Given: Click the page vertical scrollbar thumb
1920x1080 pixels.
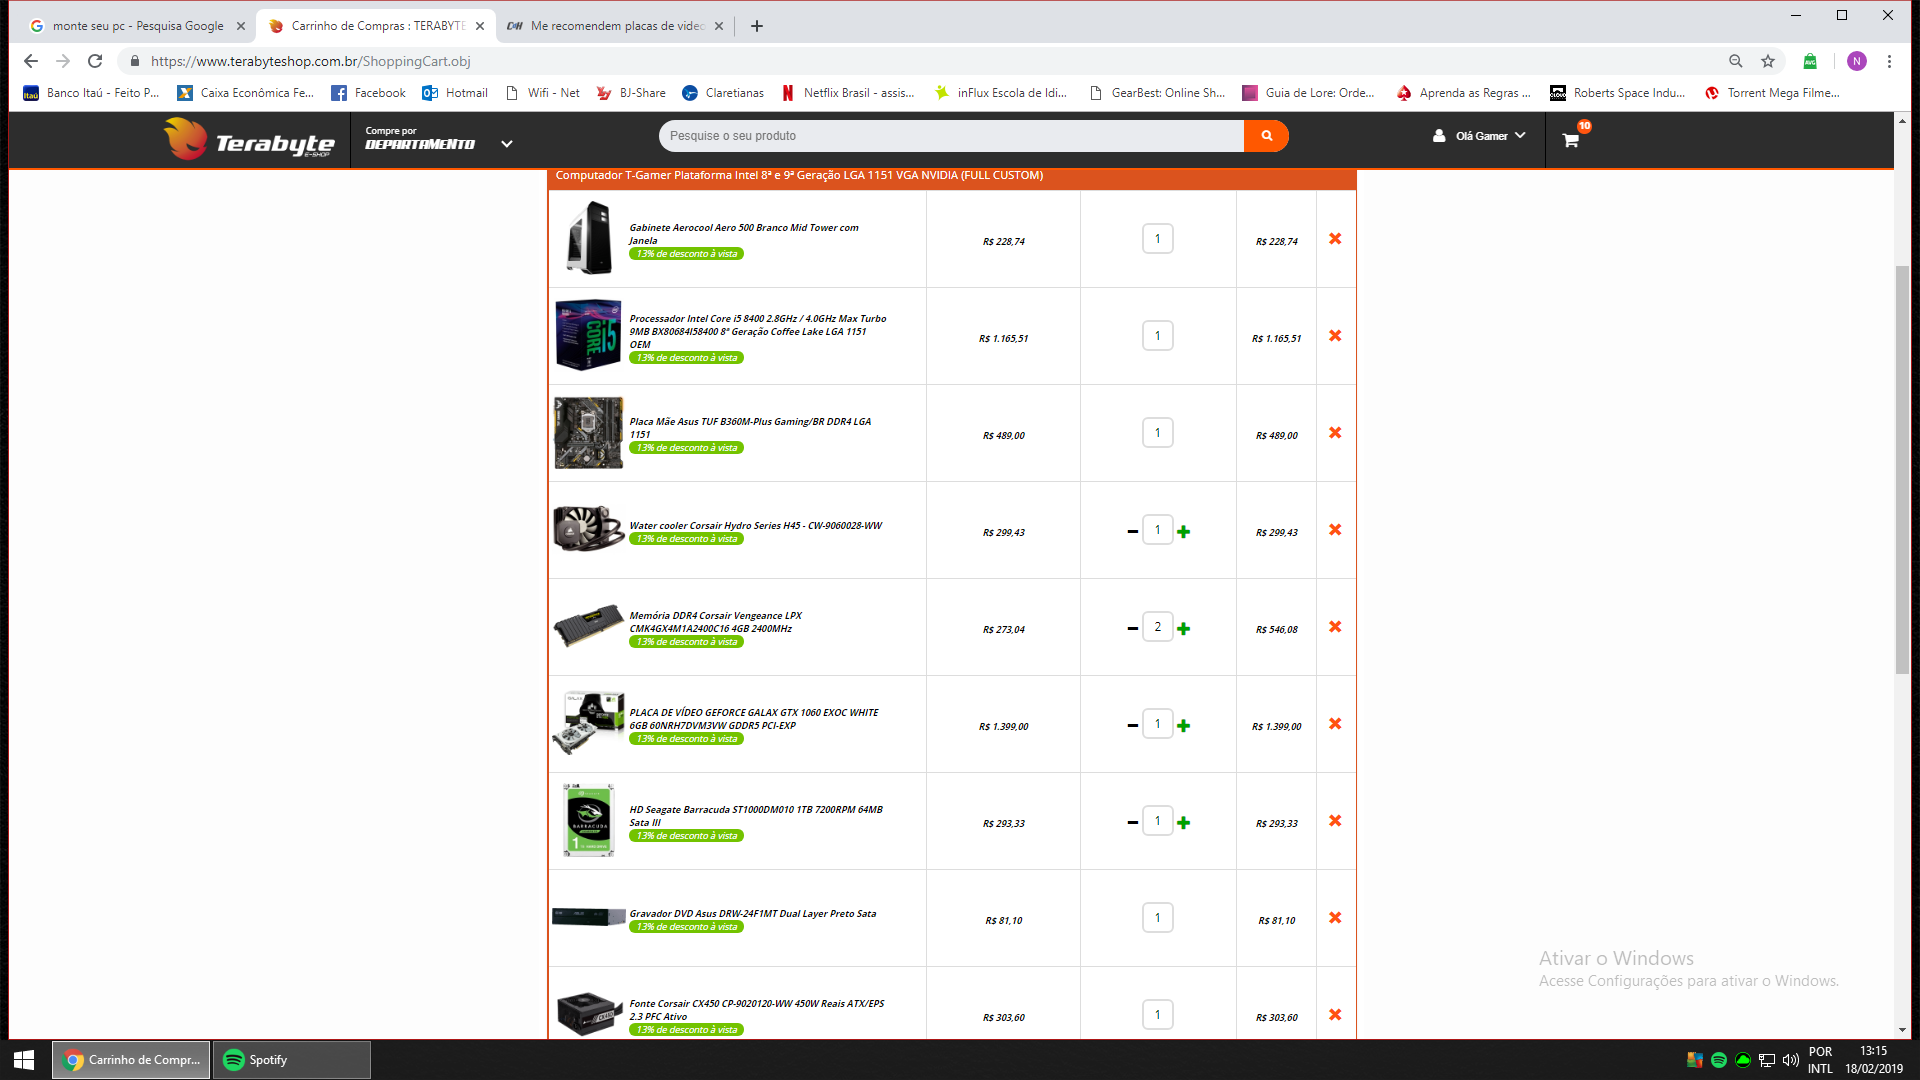Looking at the screenshot, I should [1902, 470].
